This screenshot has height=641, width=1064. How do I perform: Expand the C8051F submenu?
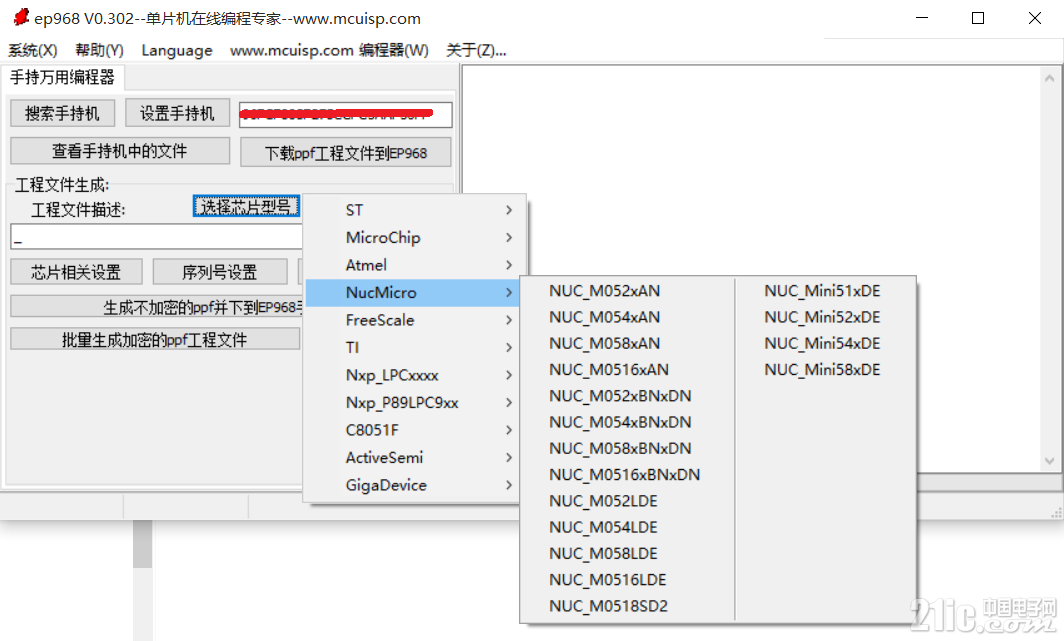(413, 430)
